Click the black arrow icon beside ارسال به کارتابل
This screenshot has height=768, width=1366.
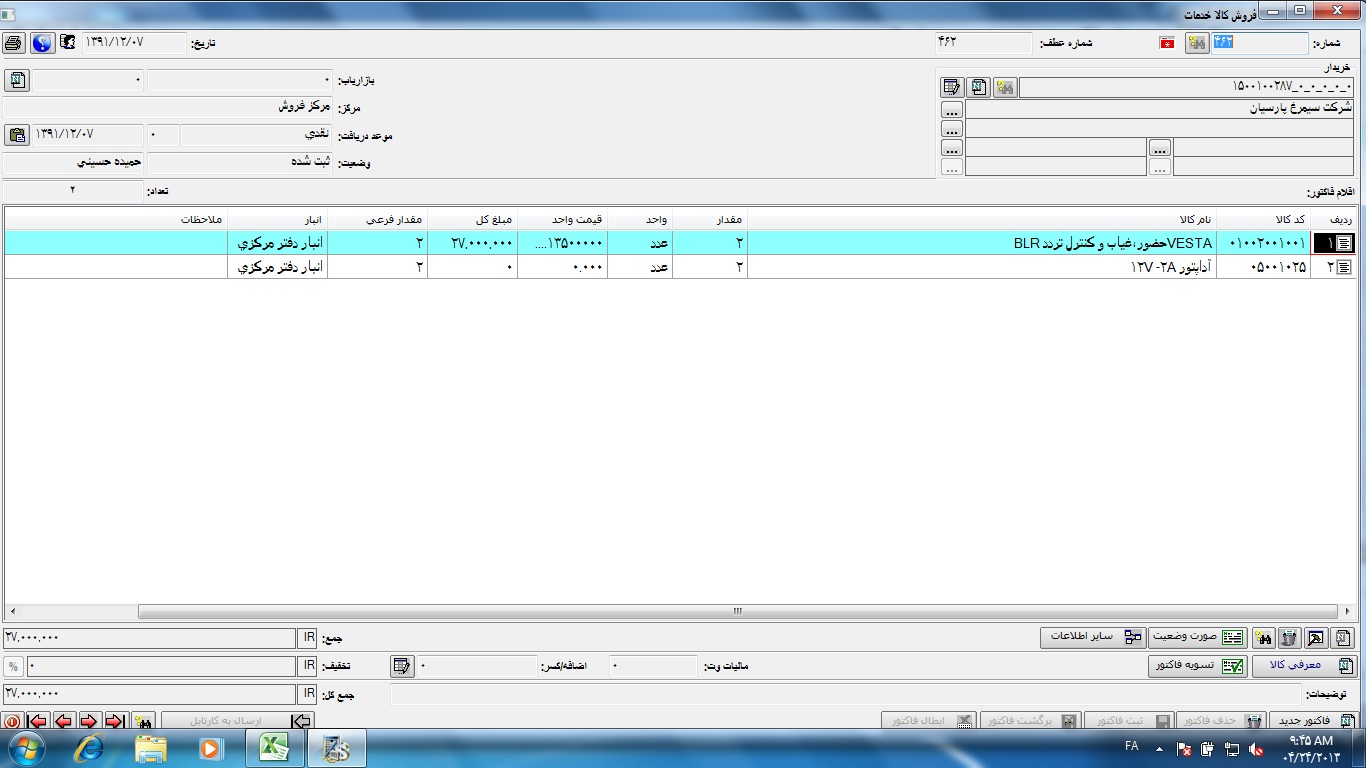point(302,721)
